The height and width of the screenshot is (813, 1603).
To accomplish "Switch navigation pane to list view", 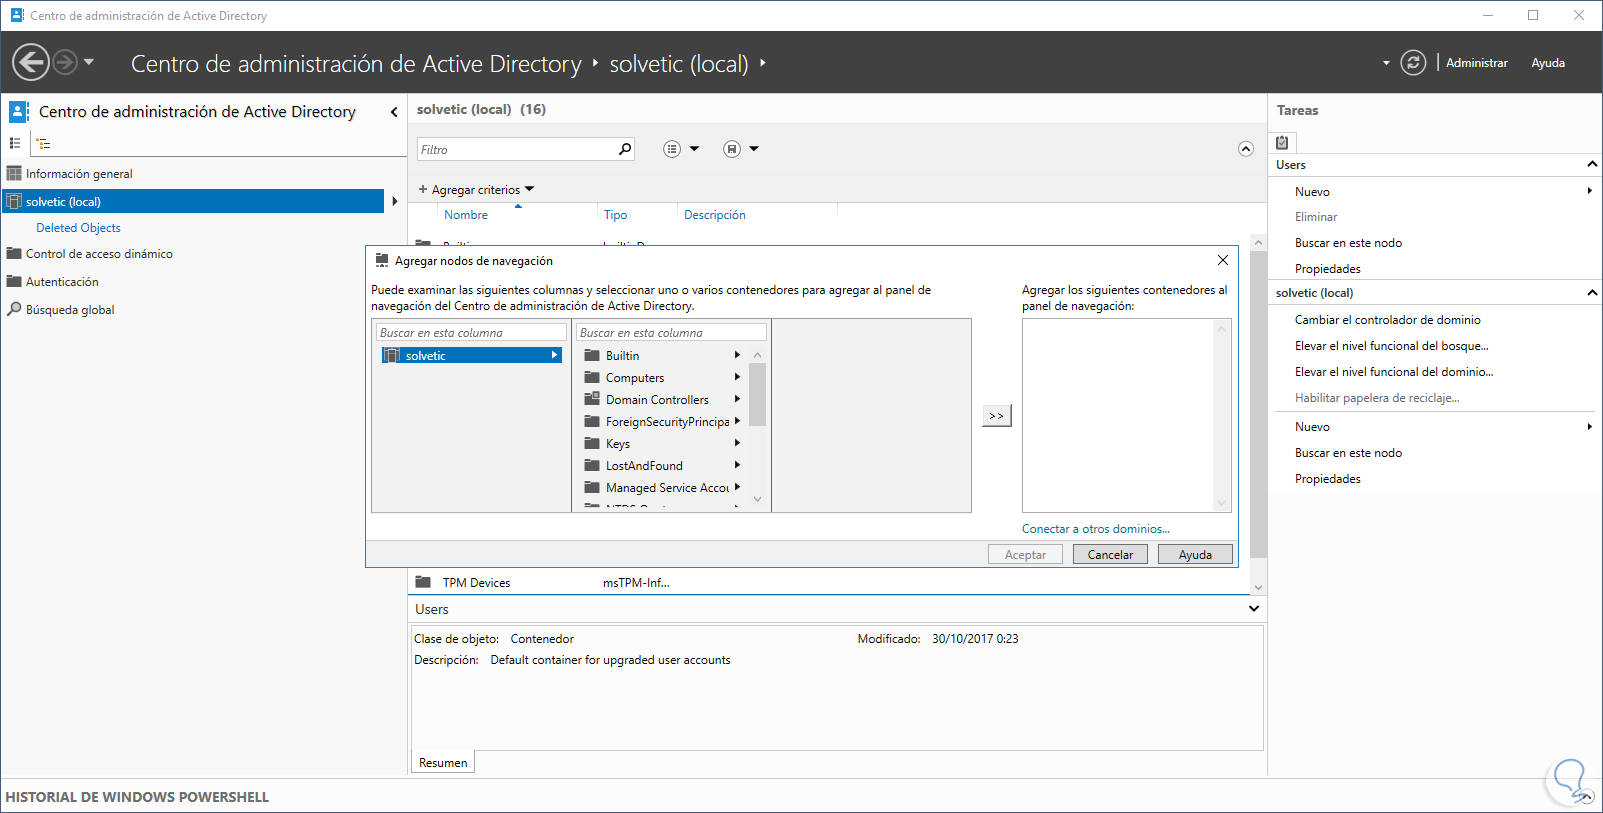I will (x=15, y=144).
